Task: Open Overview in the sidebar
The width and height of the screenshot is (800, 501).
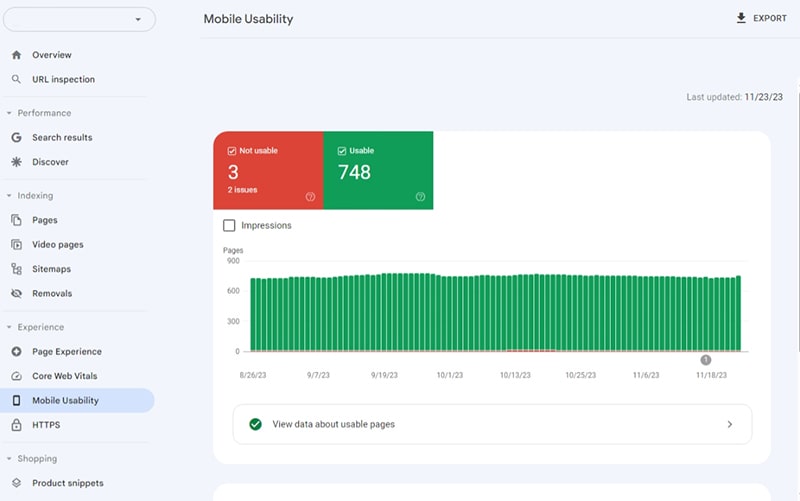Action: (x=52, y=55)
